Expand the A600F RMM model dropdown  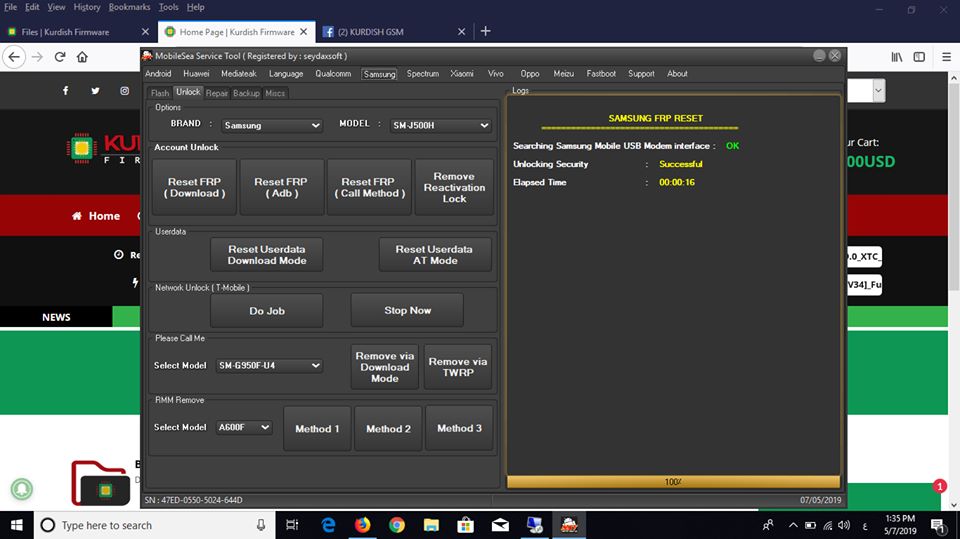pyautogui.click(x=244, y=427)
